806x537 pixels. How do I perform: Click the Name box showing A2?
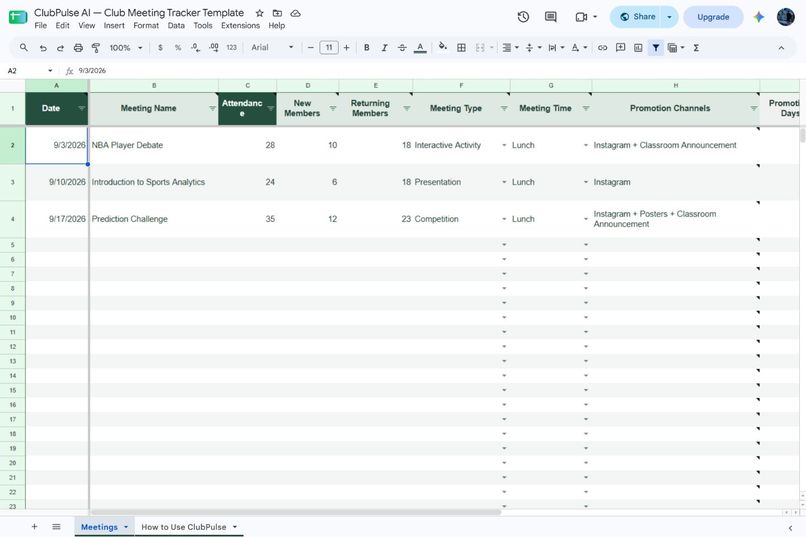point(30,71)
